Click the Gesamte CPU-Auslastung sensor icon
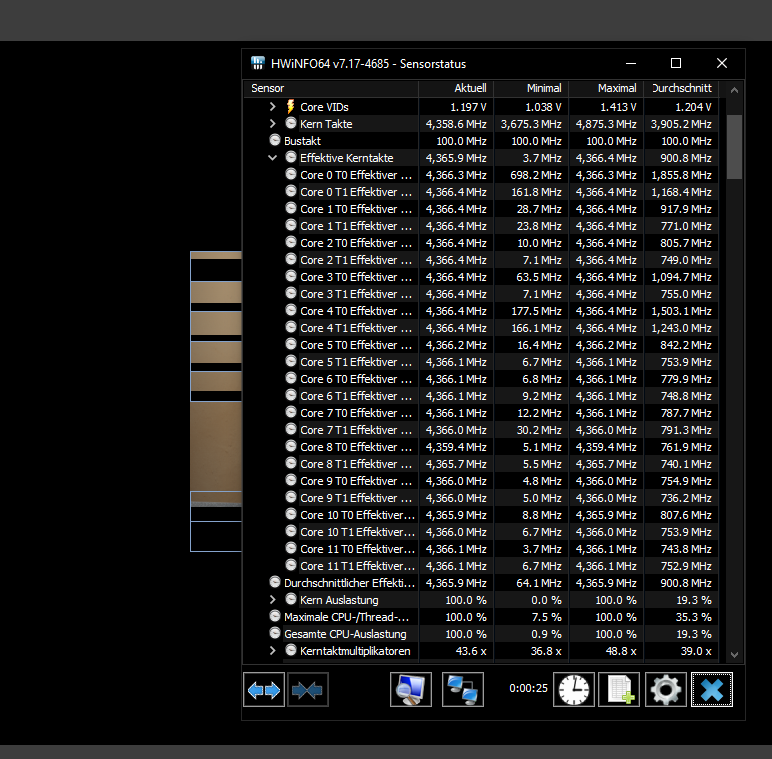Image resolution: width=772 pixels, height=759 pixels. point(275,633)
